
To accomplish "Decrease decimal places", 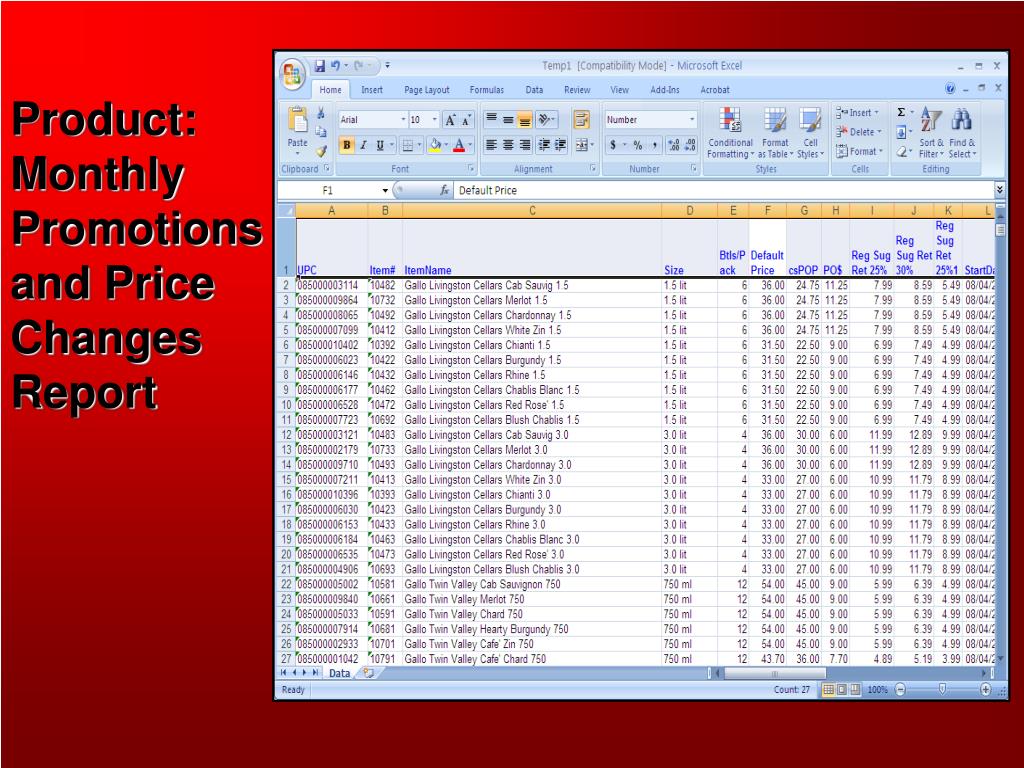I will 691,145.
